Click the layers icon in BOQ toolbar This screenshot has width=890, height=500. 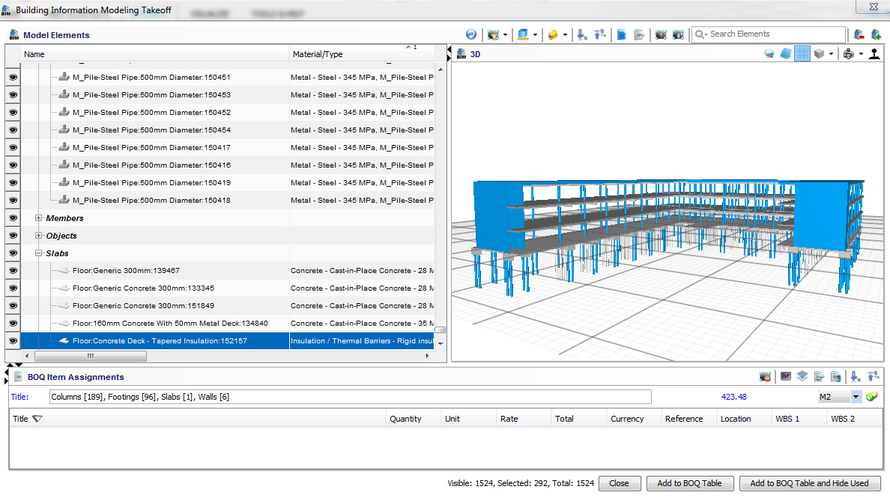(802, 377)
